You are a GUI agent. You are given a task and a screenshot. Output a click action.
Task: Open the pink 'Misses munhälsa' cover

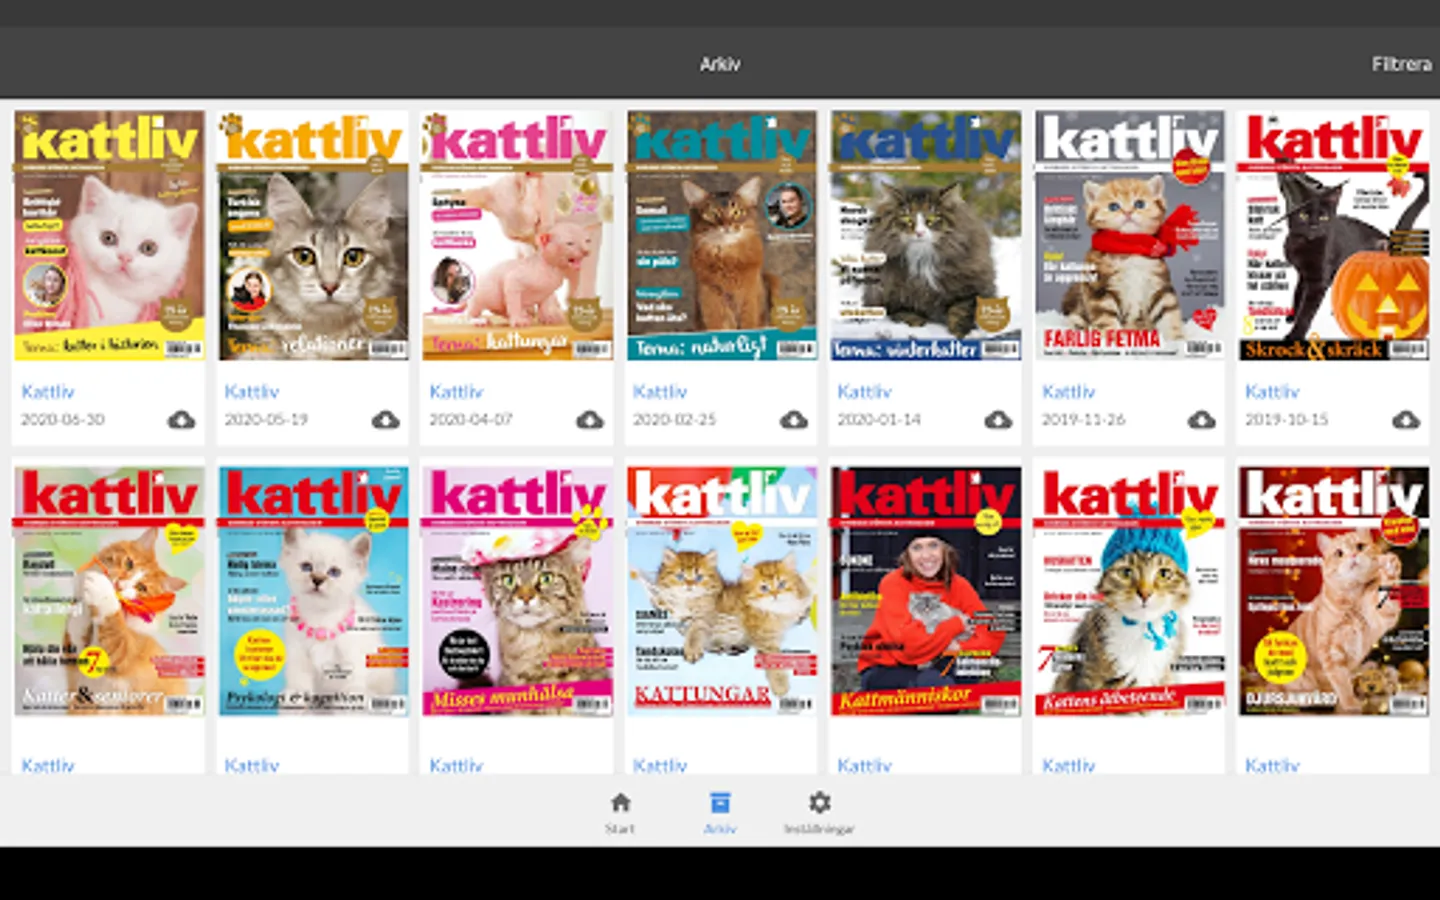tap(517, 591)
